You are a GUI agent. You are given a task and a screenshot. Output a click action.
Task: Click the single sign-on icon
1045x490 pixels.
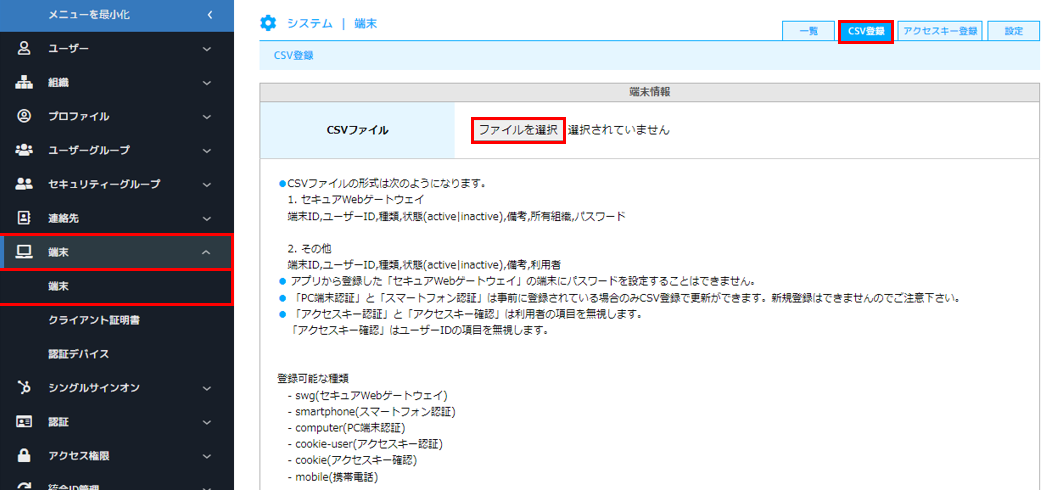pos(24,387)
